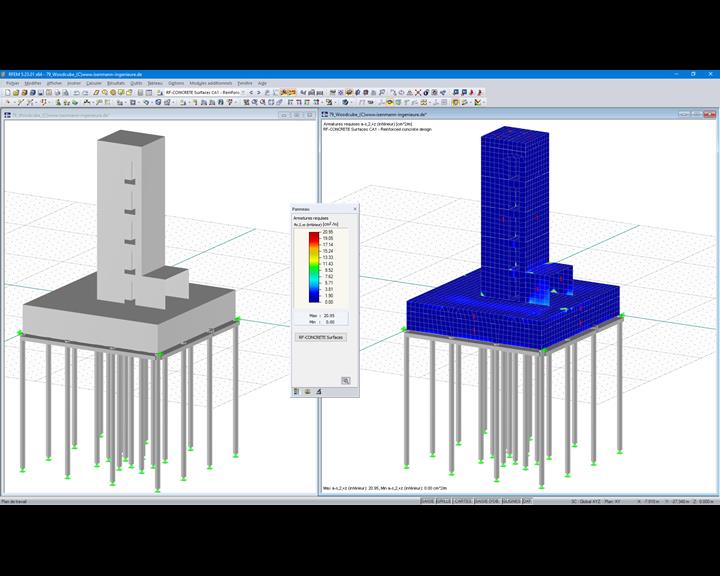Open the Modifier menu
The width and height of the screenshot is (720, 576).
33,83
